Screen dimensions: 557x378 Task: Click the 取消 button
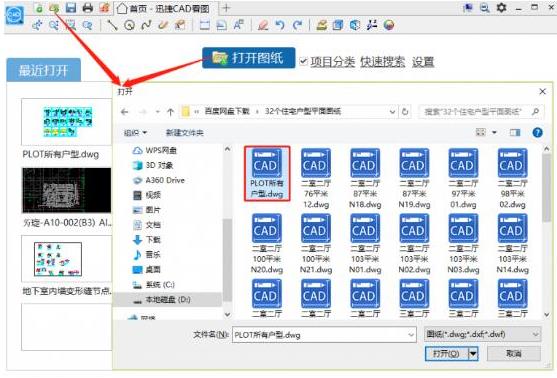(x=514, y=353)
